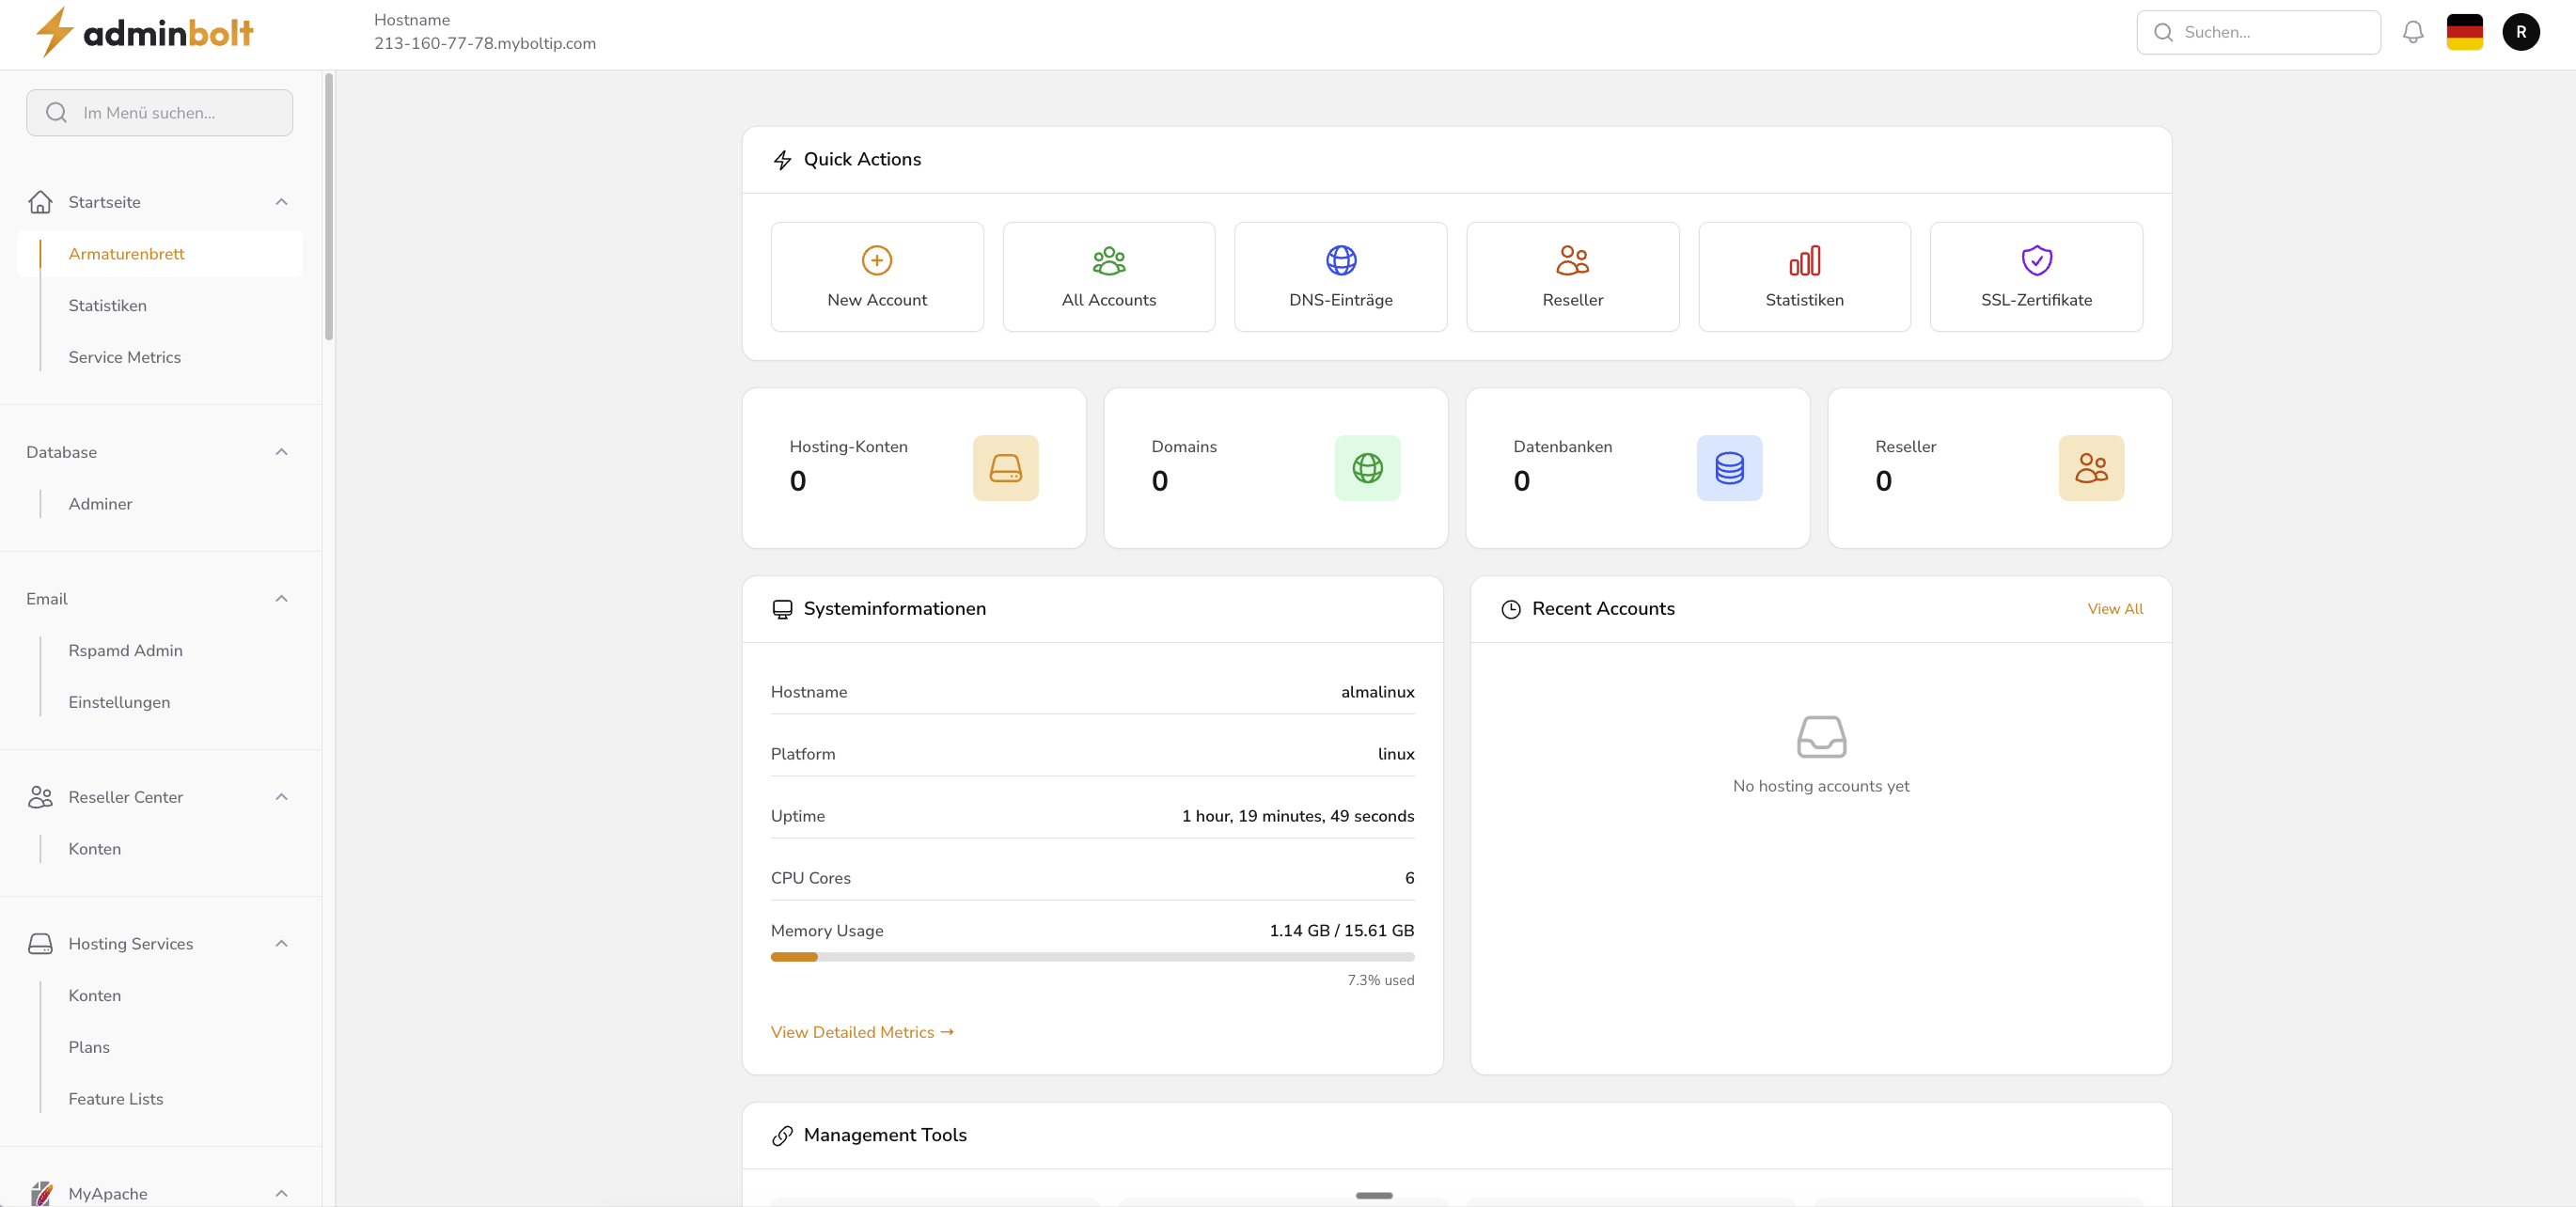This screenshot has width=2576, height=1207.
Task: Click the All Accounts icon
Action: click(x=1108, y=261)
